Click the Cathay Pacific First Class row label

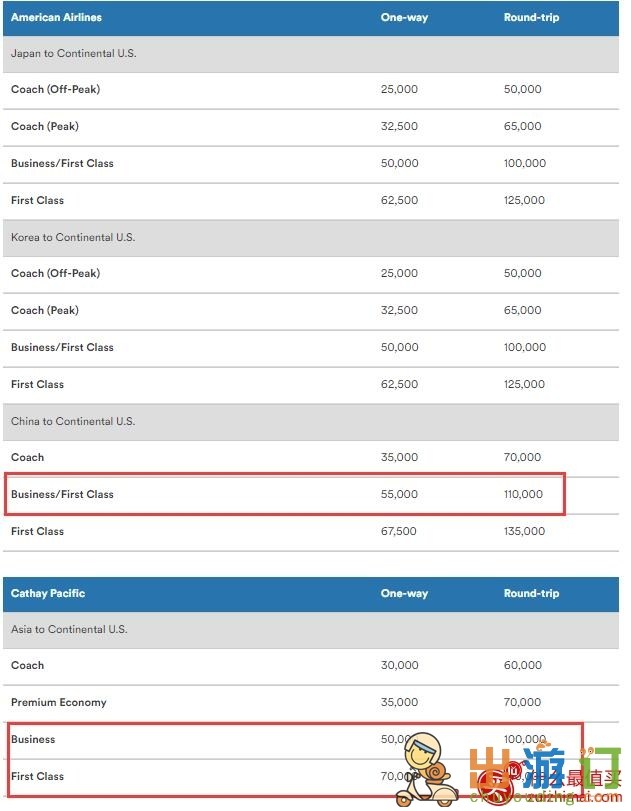[x=37, y=777]
